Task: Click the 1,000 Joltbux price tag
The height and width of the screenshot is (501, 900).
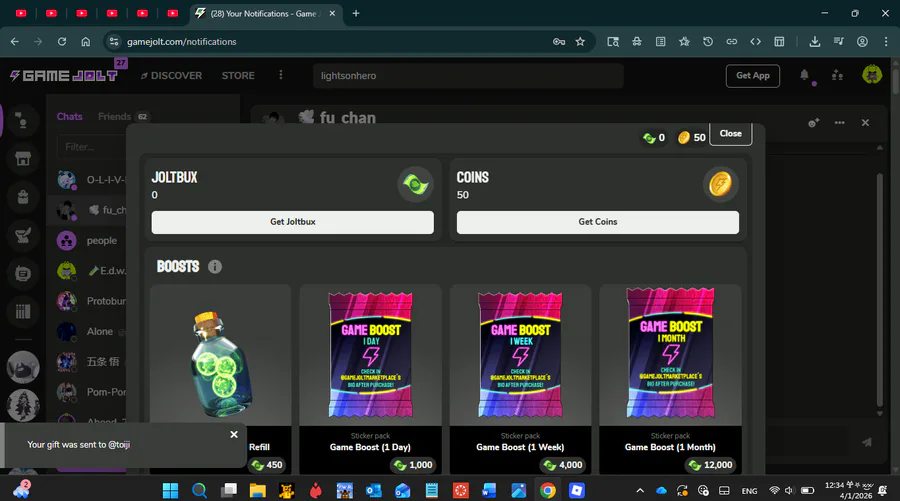Action: 413,465
